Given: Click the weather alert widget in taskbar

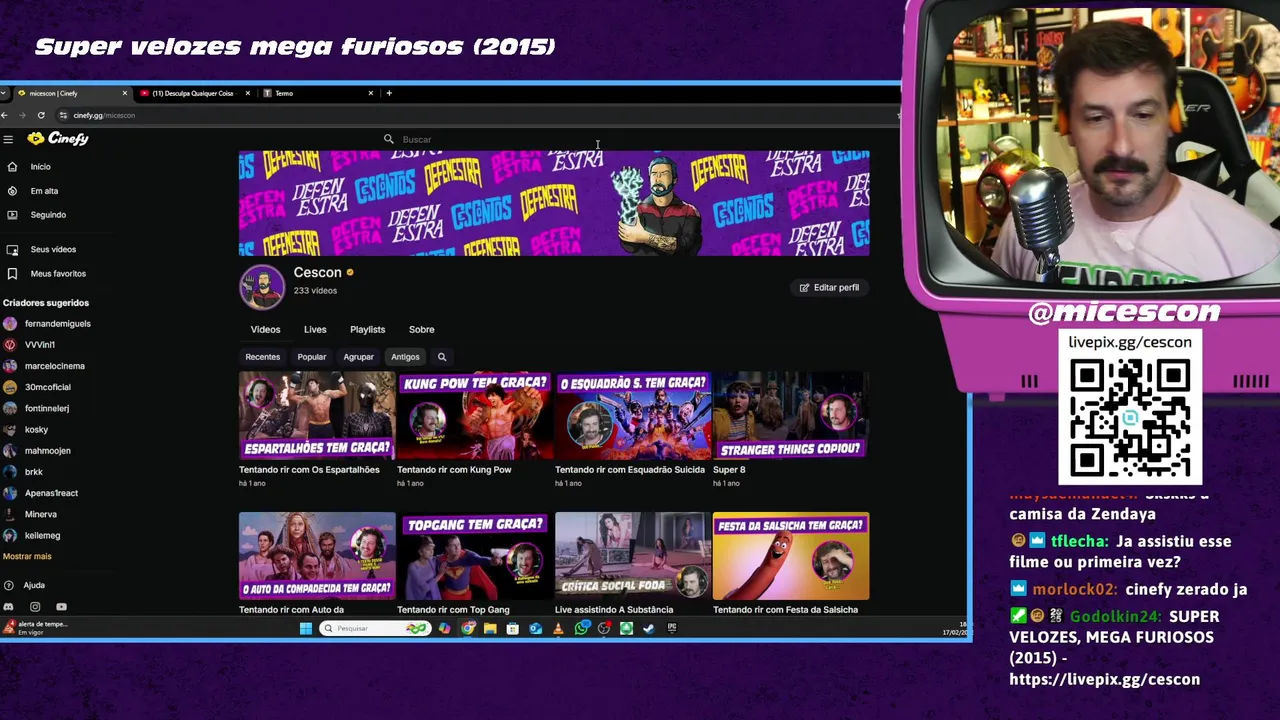Looking at the screenshot, I should (36, 628).
